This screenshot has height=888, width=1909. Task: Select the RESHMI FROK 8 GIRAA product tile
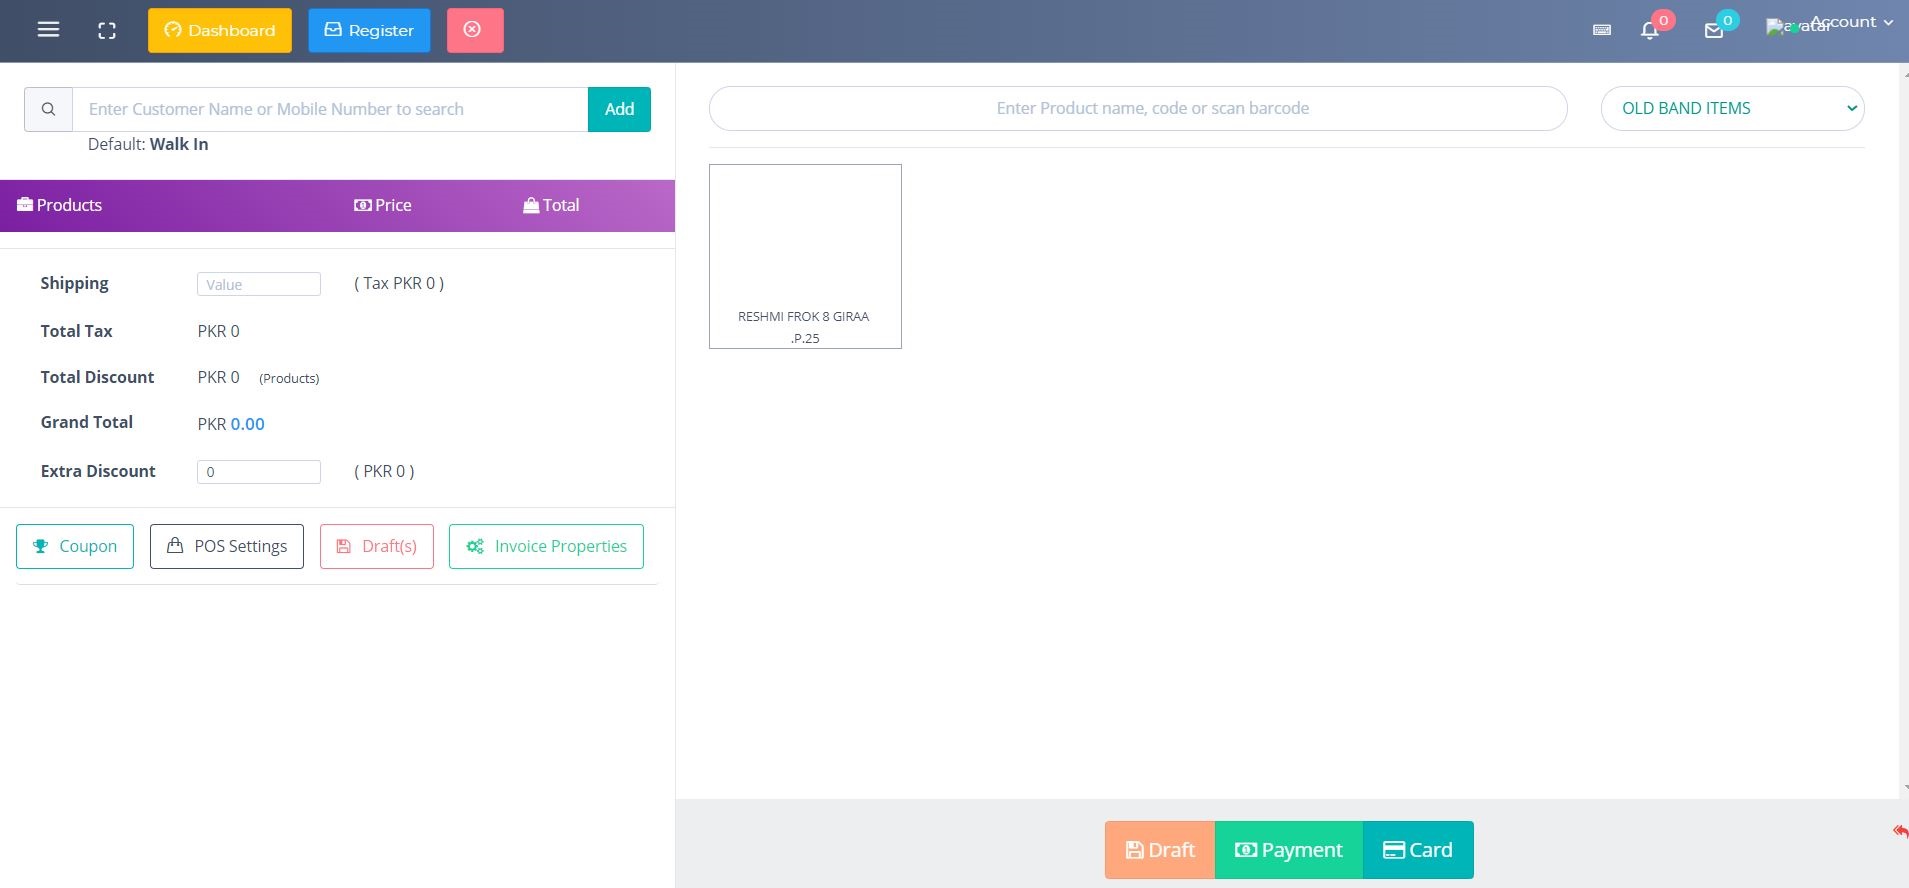click(x=805, y=256)
